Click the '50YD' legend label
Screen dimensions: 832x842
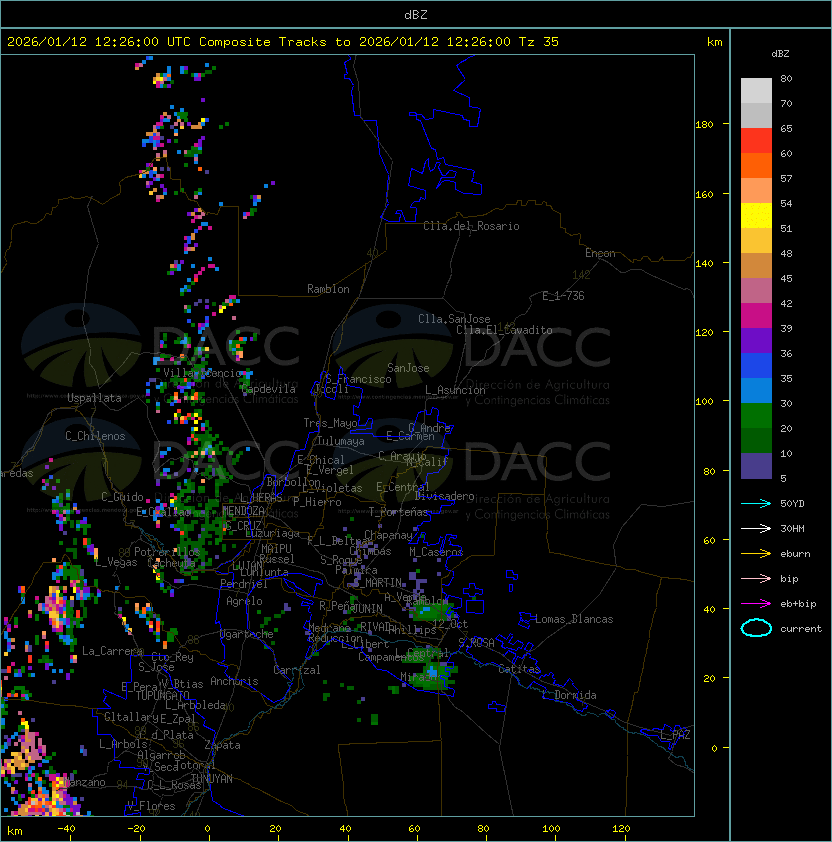792,503
